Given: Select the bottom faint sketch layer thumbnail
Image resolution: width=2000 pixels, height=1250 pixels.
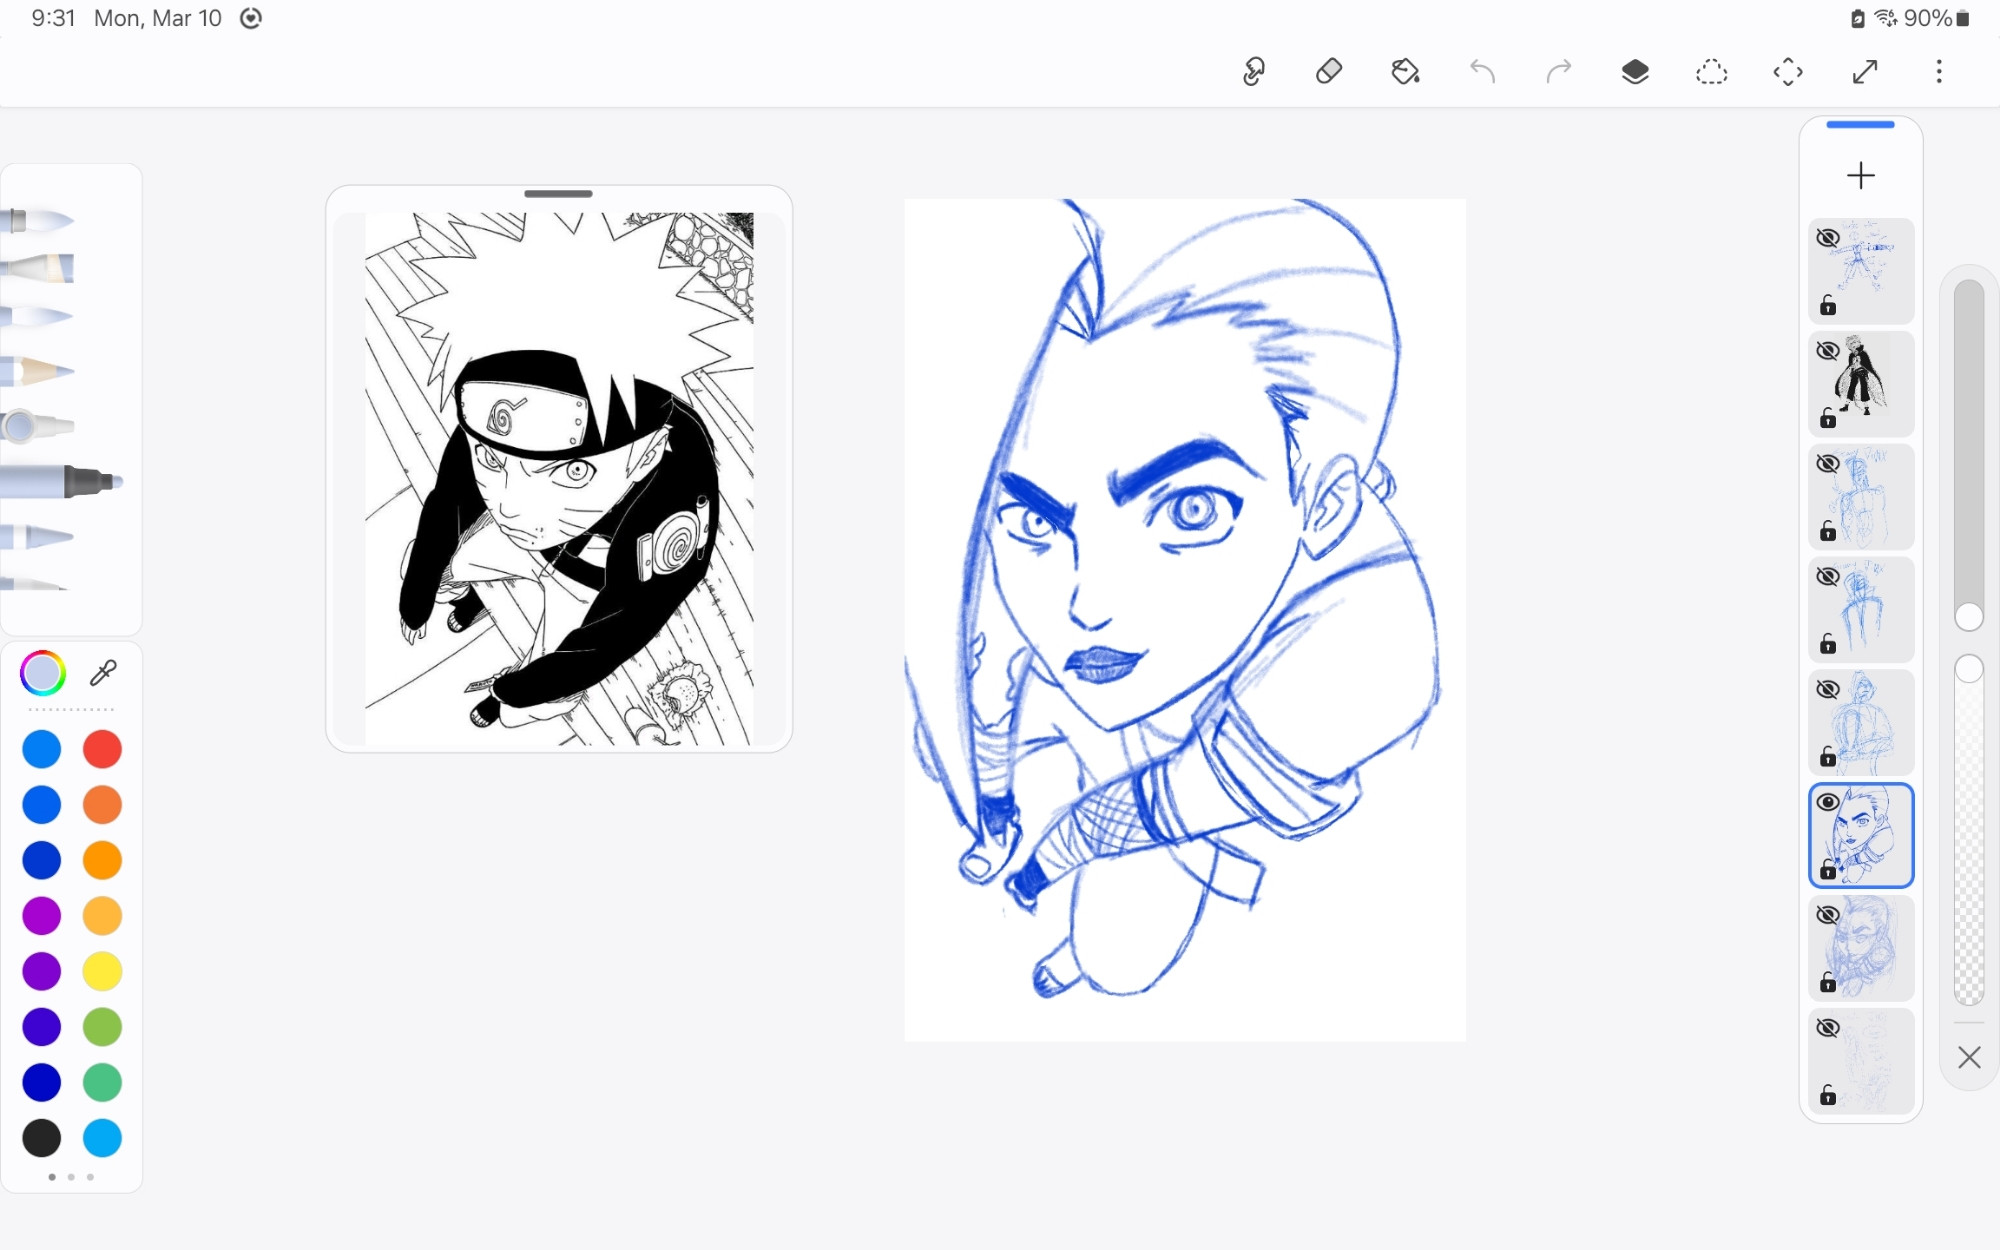Looking at the screenshot, I should [x=1863, y=1061].
